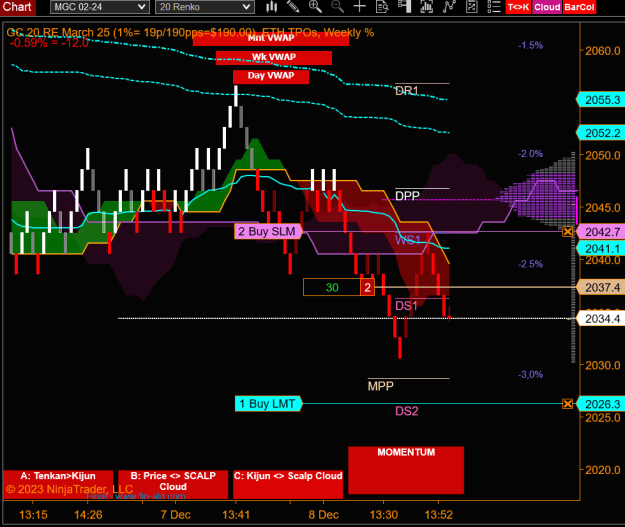Click the 2037.4 position price marker

coord(600,287)
